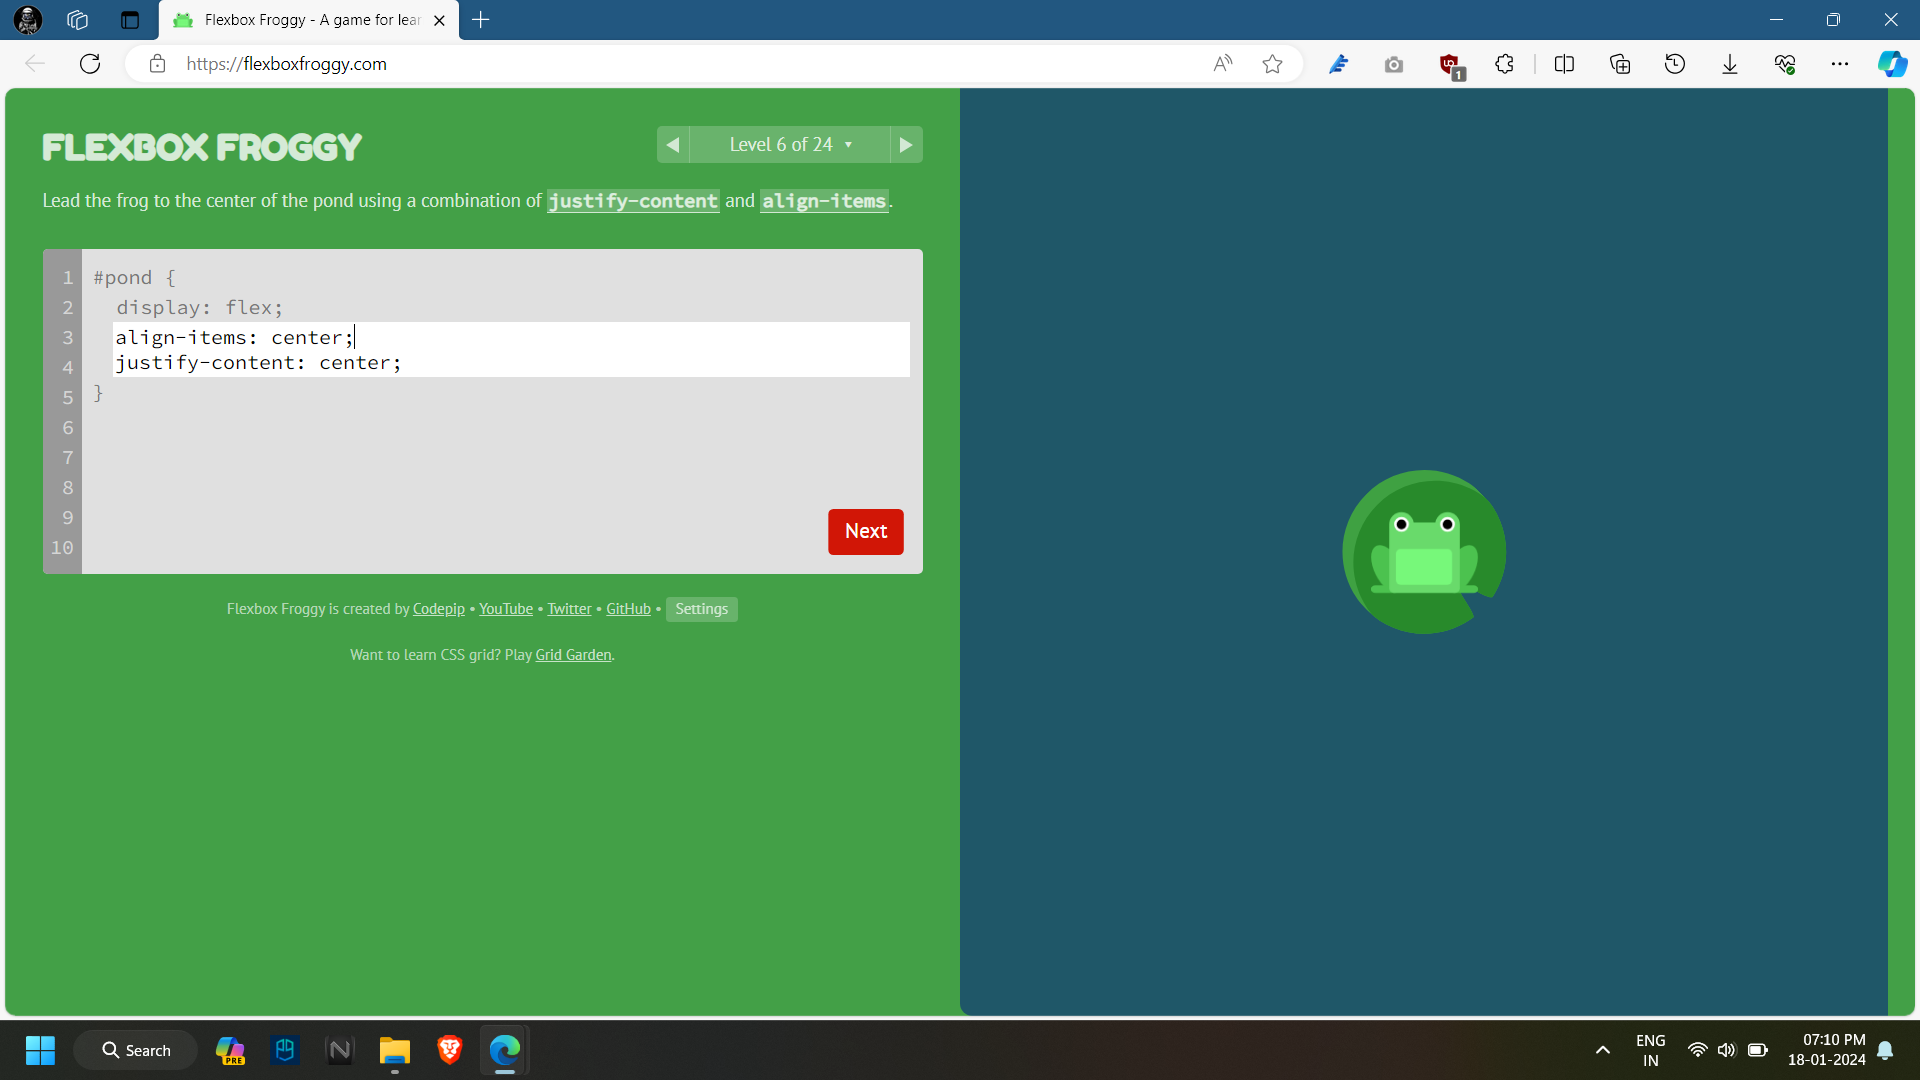Open a new browser tab

[481, 20]
